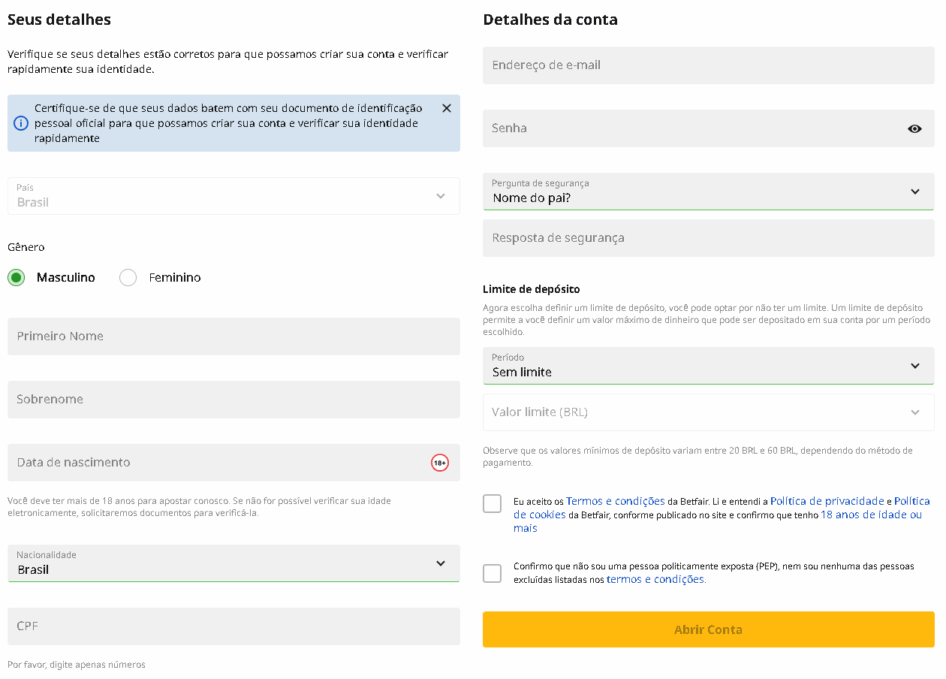946x679 pixels.
Task: Click the Data de nascimento field
Action: coord(200,462)
